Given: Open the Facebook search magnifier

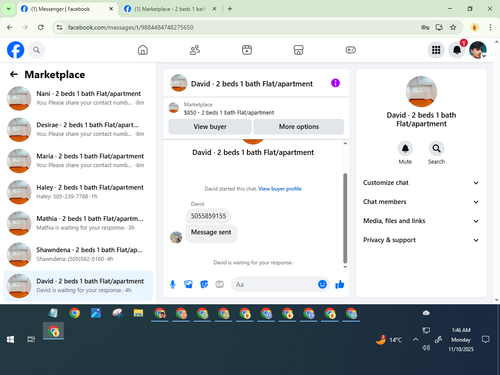Looking at the screenshot, I should pos(36,50).
